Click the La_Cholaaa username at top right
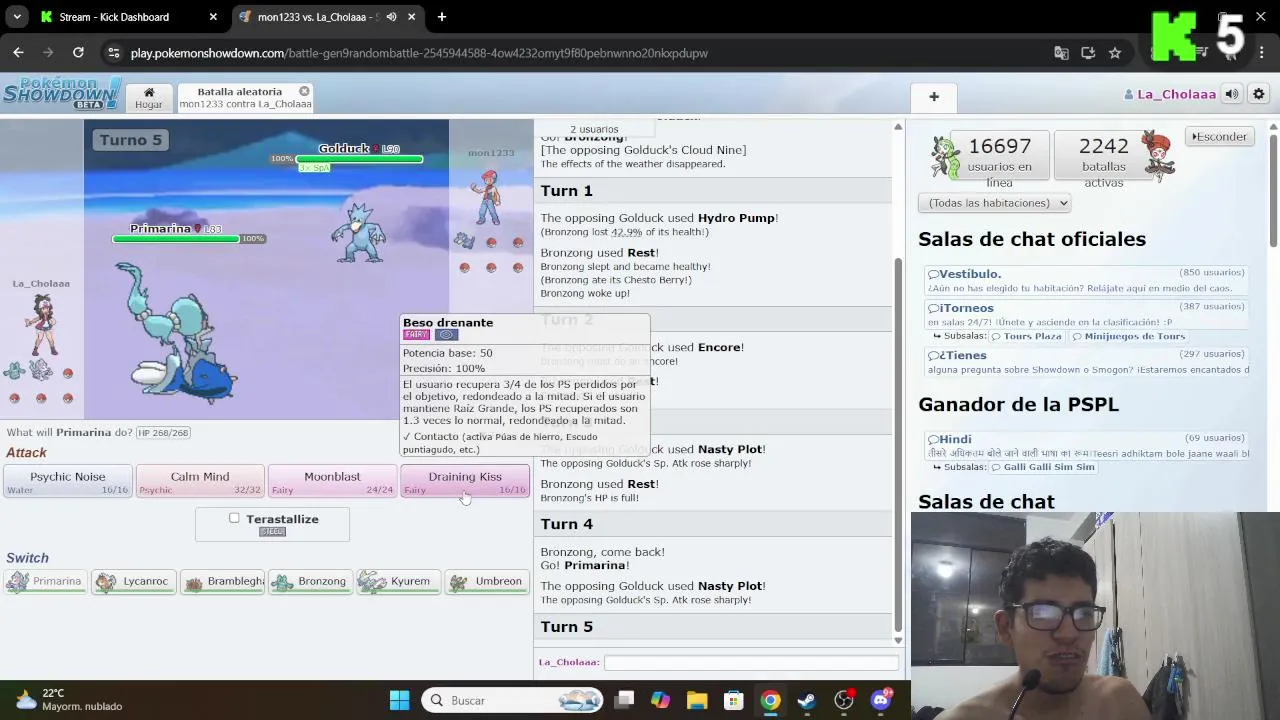Screen dimensions: 1280x720 point(1170,94)
